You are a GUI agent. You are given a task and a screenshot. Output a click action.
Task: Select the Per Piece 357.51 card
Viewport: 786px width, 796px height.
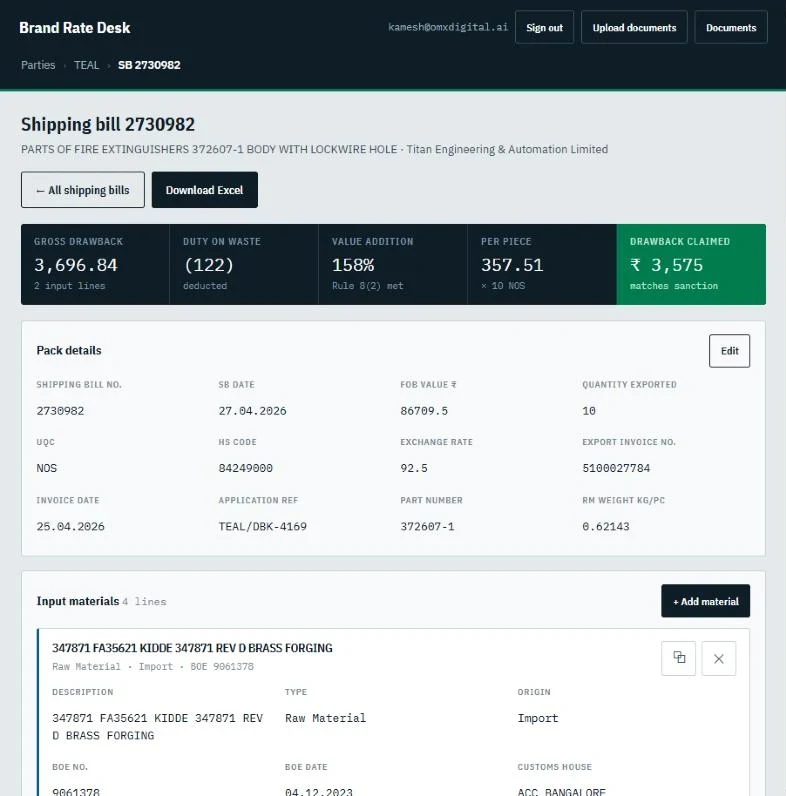click(x=542, y=264)
